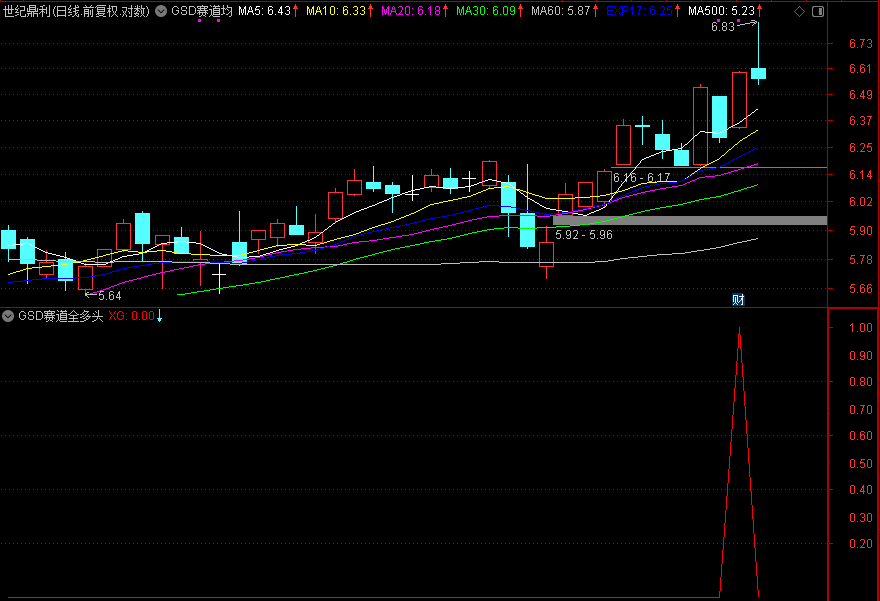Click the diamond icon at top right
Image resolution: width=880 pixels, height=601 pixels.
click(797, 11)
